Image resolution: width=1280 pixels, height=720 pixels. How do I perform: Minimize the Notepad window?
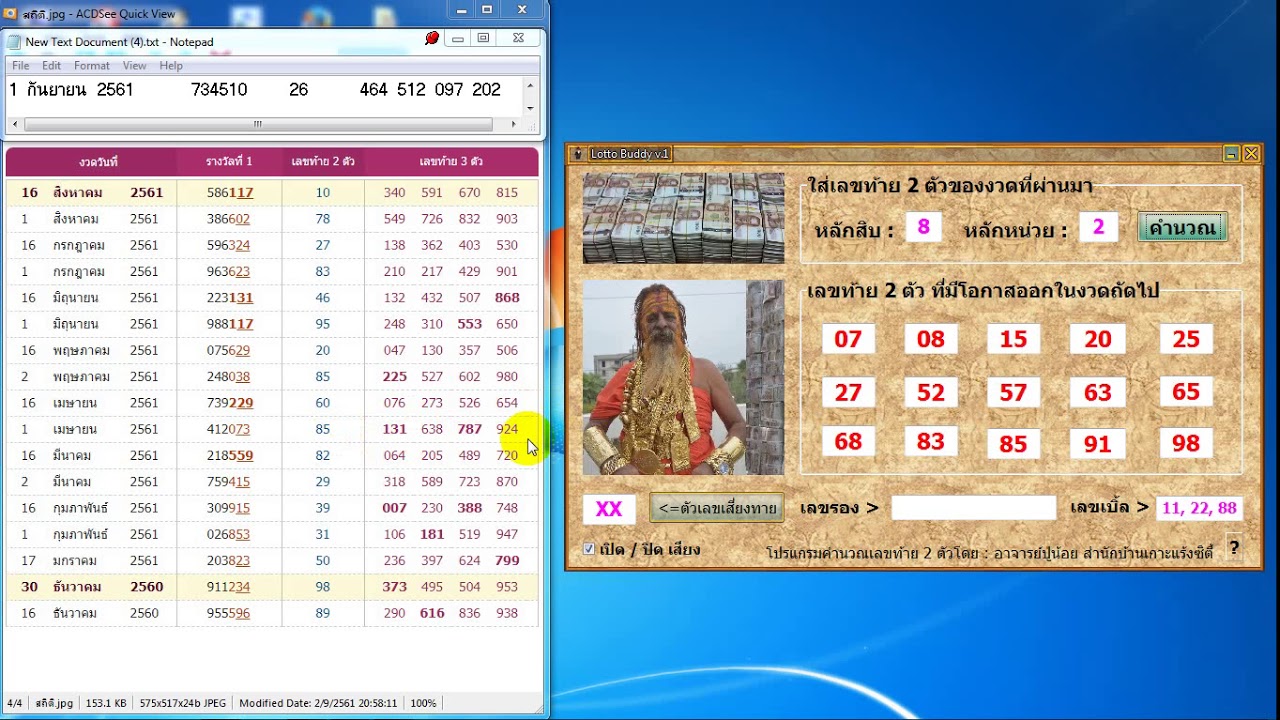pyautogui.click(x=457, y=38)
